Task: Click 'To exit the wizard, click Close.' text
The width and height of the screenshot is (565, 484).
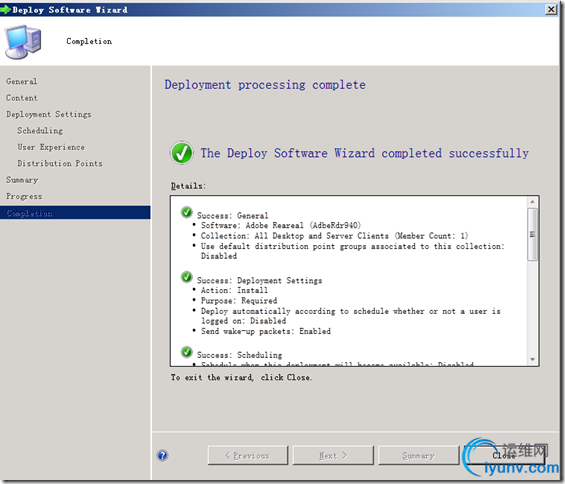Action: 241,377
